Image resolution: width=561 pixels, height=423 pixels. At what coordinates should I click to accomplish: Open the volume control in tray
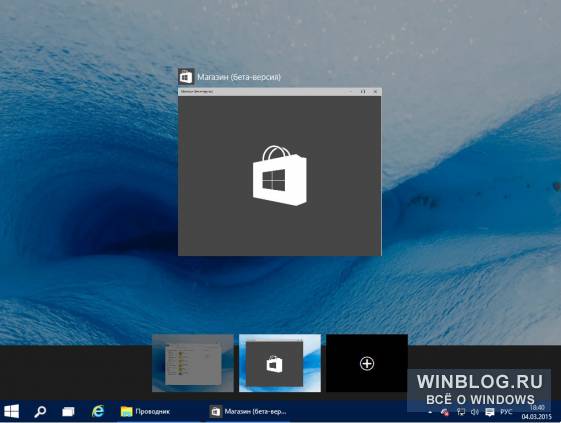click(475, 412)
